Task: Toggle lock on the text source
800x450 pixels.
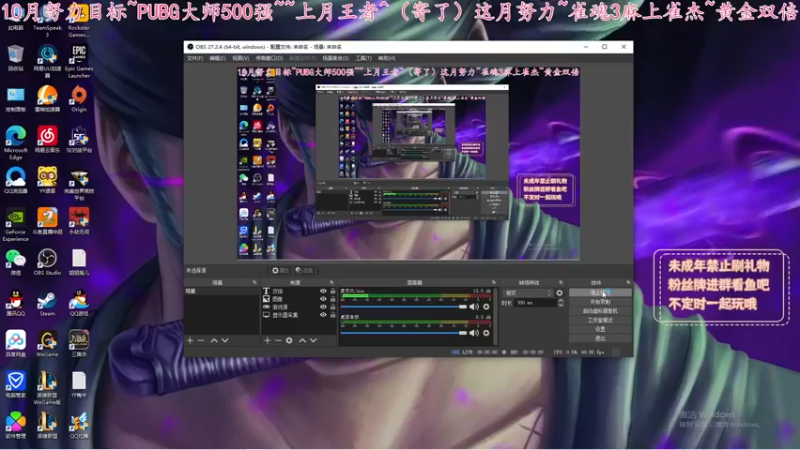Action: 333,291
